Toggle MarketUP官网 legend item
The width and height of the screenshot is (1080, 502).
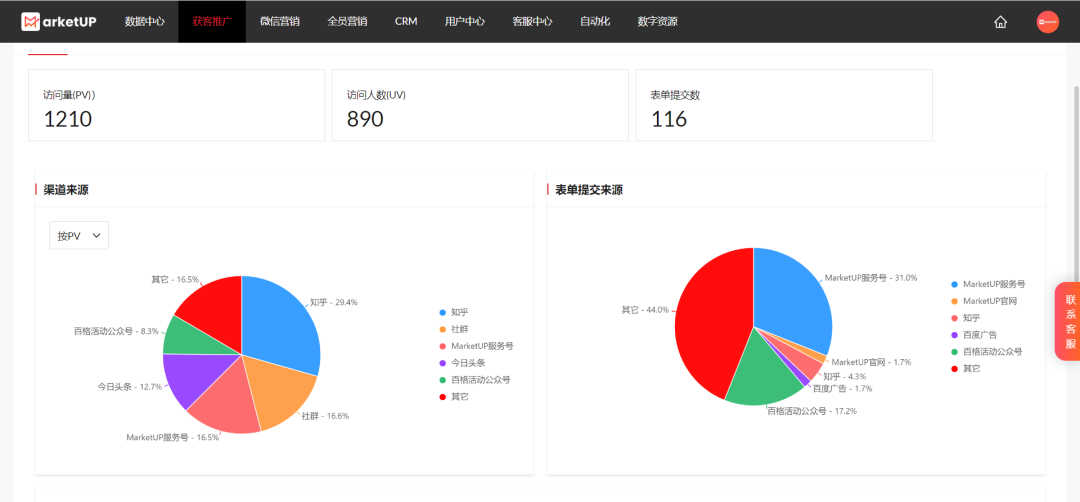(x=984, y=301)
